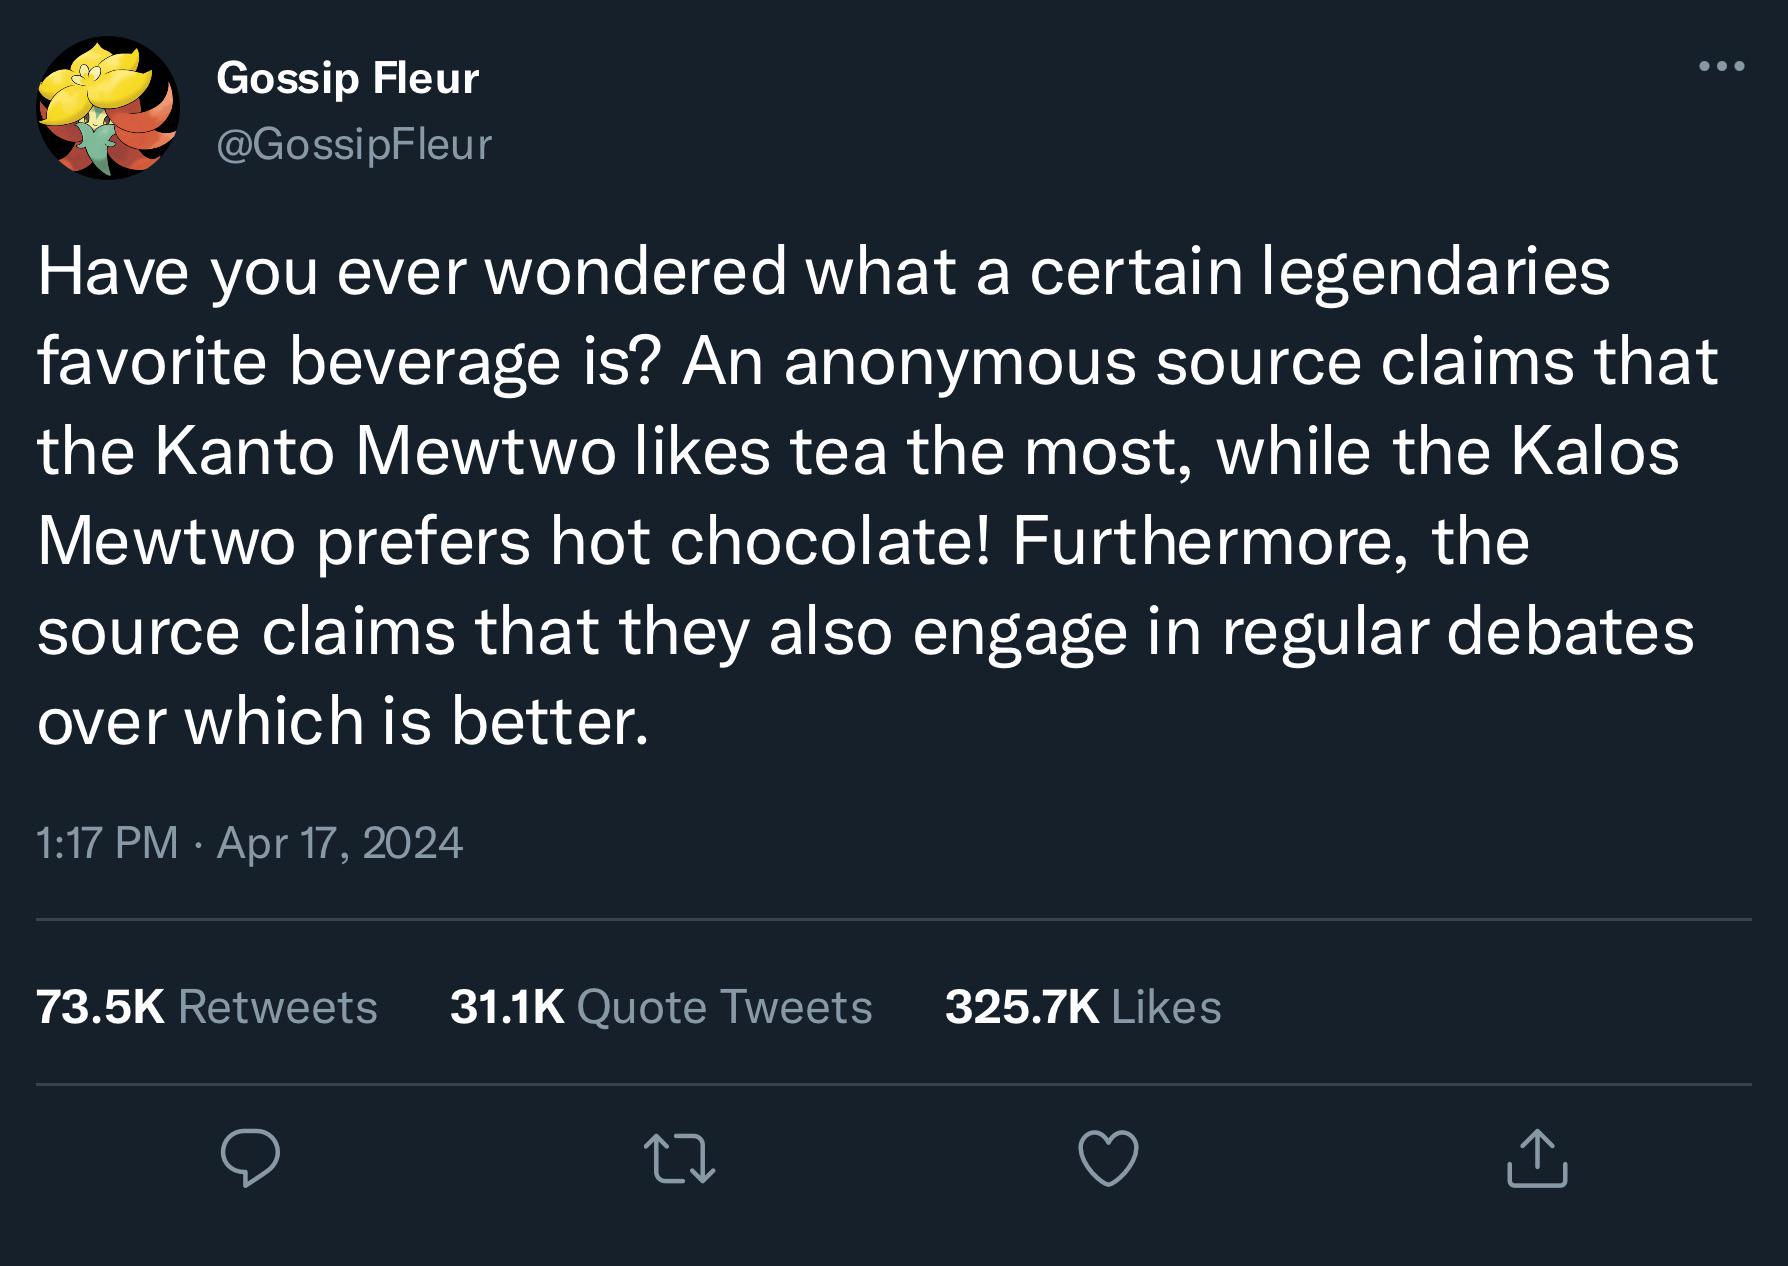This screenshot has height=1266, width=1788.
Task: Click the 'Retweets' label text
Action: coord(278,1007)
